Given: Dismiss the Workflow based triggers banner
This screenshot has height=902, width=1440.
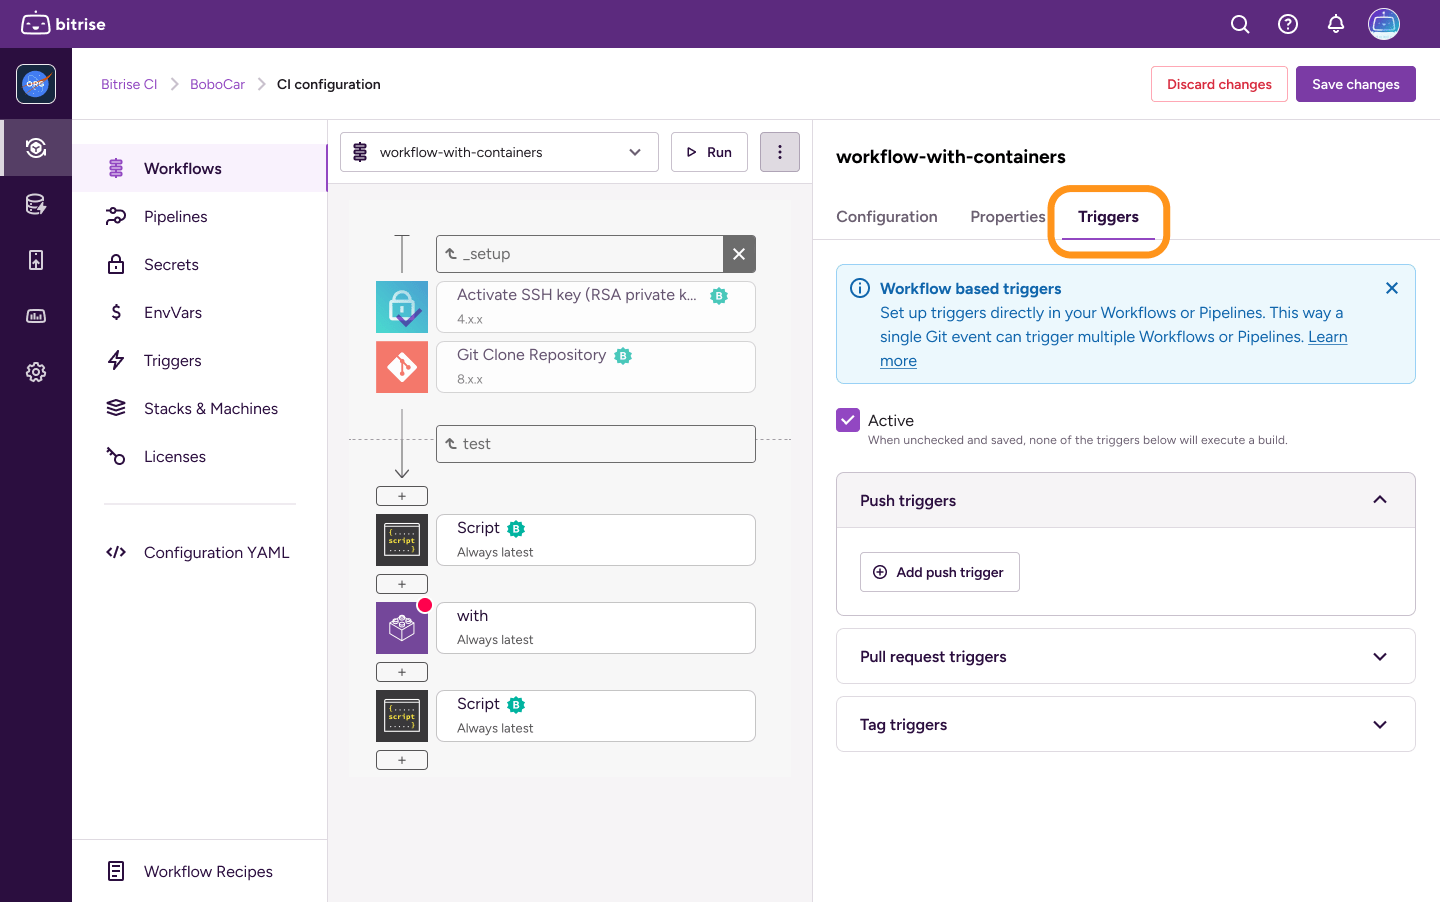Looking at the screenshot, I should pos(1392,288).
